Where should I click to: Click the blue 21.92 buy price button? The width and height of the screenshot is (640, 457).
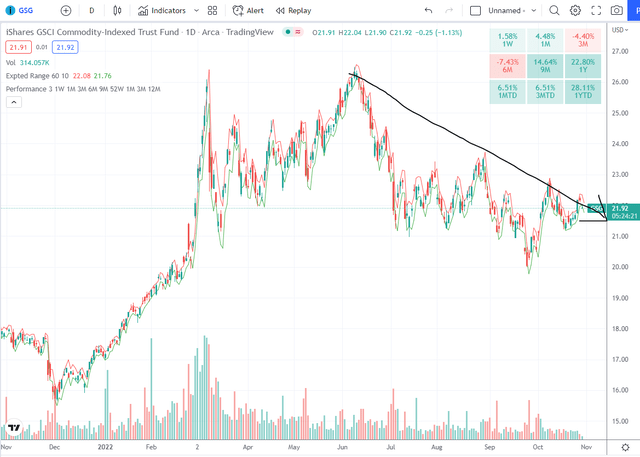[65, 47]
